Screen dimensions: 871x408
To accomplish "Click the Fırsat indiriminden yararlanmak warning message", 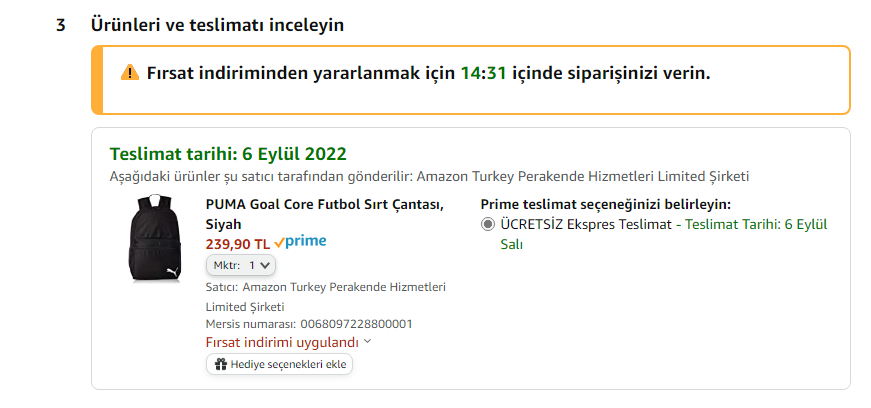I will click(x=428, y=73).
